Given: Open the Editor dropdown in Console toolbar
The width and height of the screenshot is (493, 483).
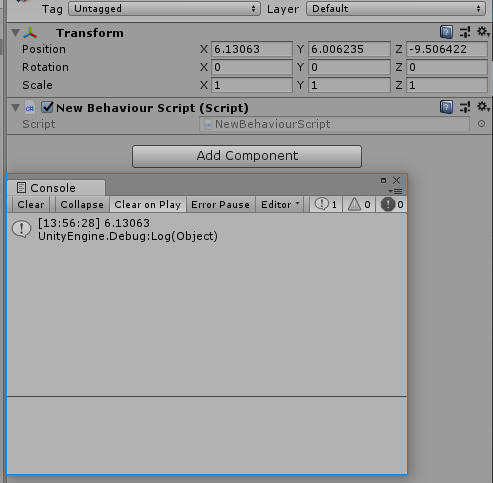Looking at the screenshot, I should (280, 204).
